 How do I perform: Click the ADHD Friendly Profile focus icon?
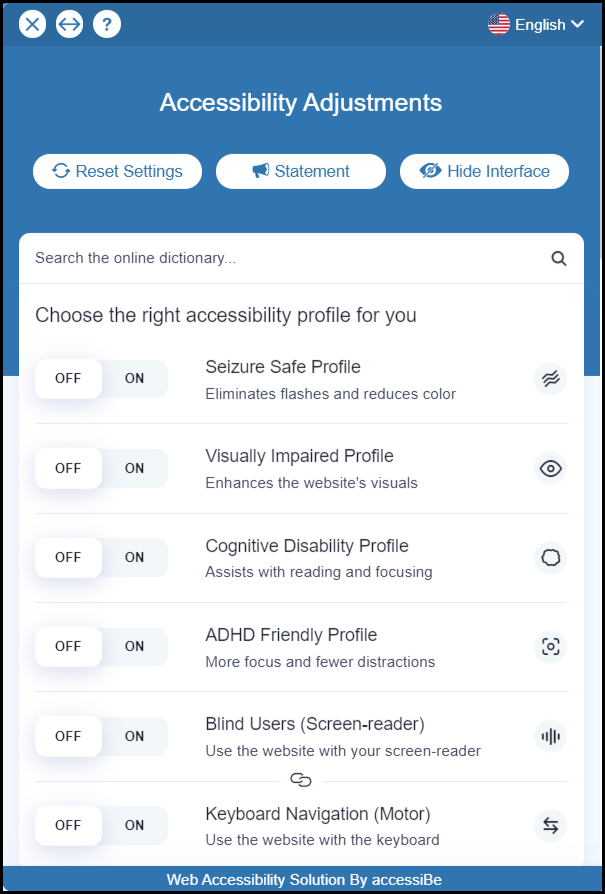tap(550, 647)
